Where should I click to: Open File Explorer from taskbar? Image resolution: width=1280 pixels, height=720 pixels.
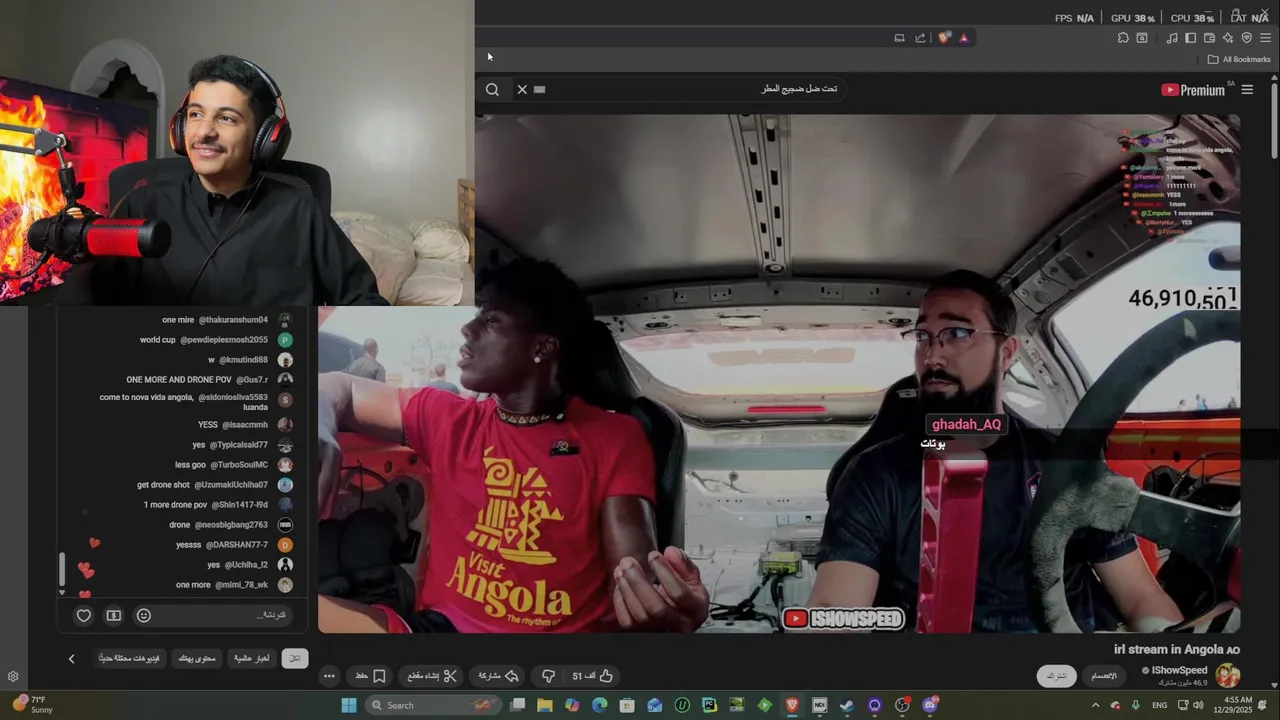click(544, 705)
